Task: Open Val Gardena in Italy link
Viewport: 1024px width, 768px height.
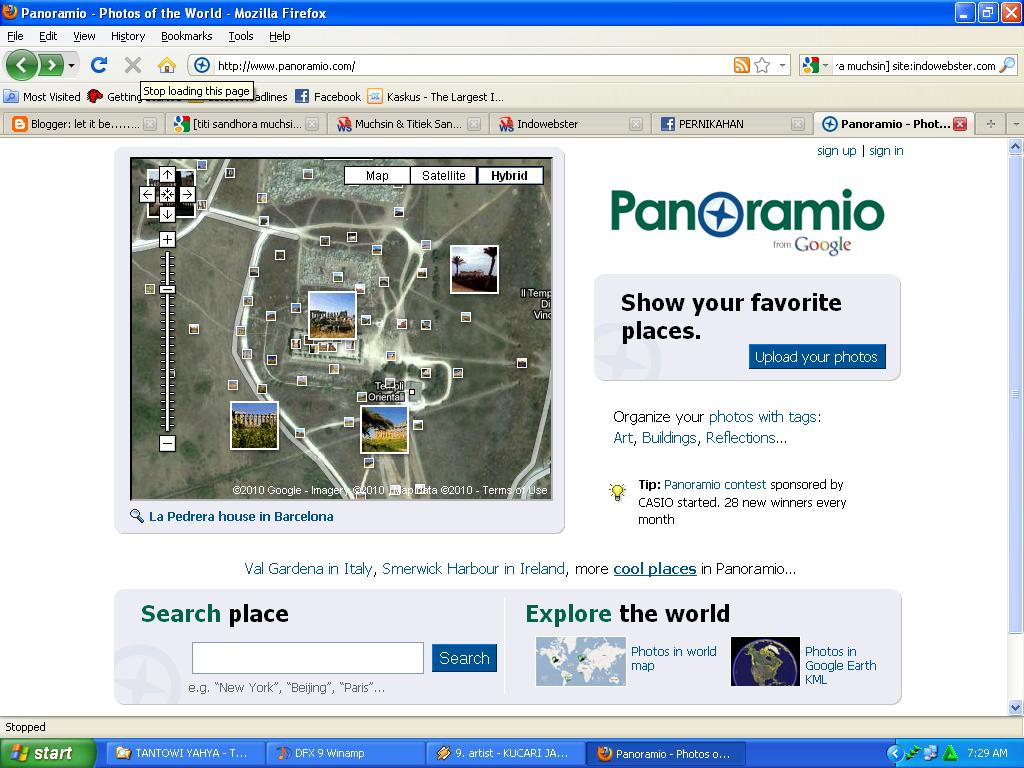Action: [x=308, y=569]
